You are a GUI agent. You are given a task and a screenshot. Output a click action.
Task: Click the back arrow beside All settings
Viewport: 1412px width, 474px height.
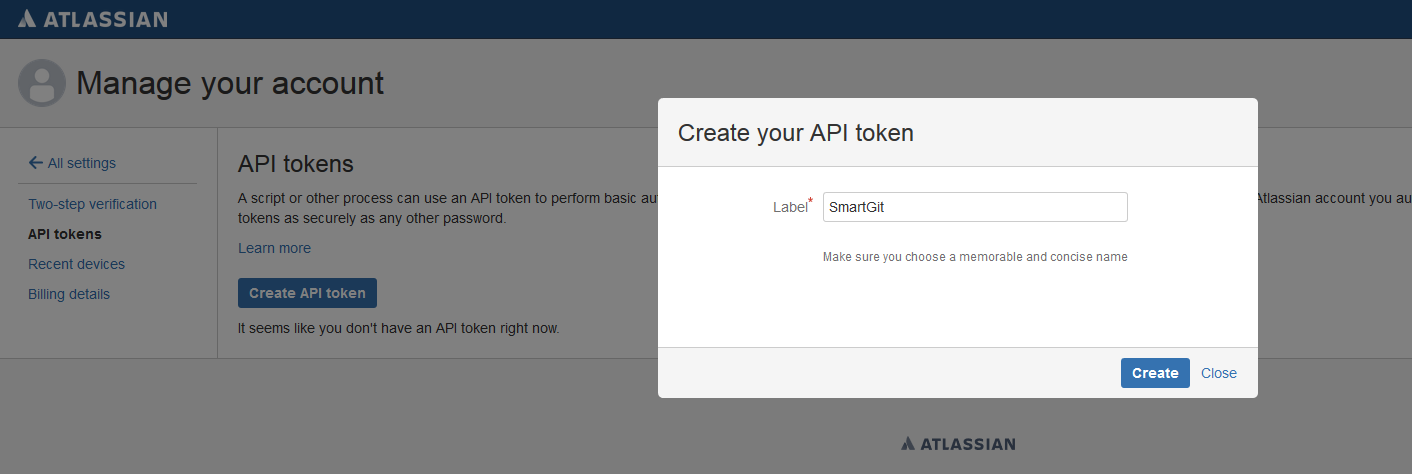click(x=35, y=163)
